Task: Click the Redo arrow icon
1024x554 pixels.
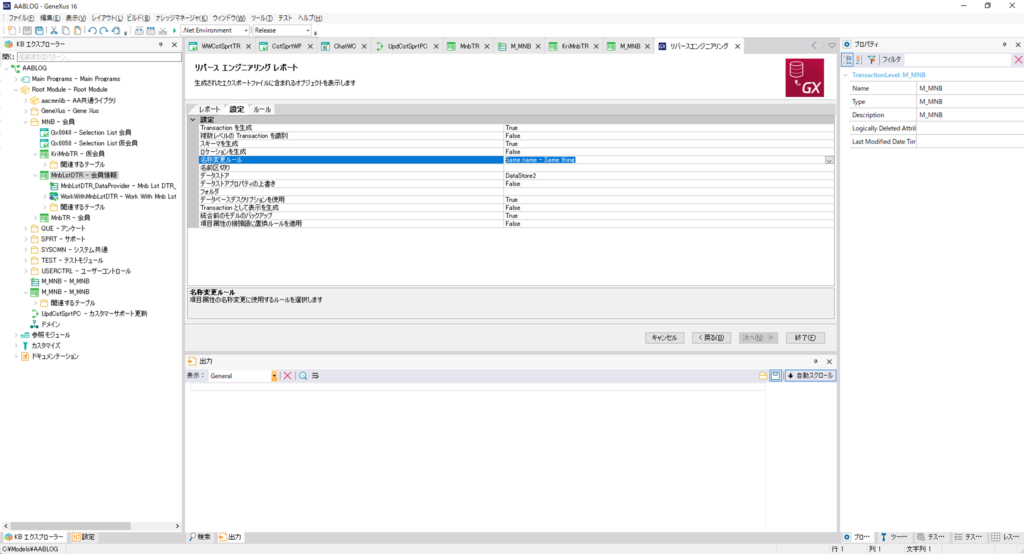Action: pos(104,31)
